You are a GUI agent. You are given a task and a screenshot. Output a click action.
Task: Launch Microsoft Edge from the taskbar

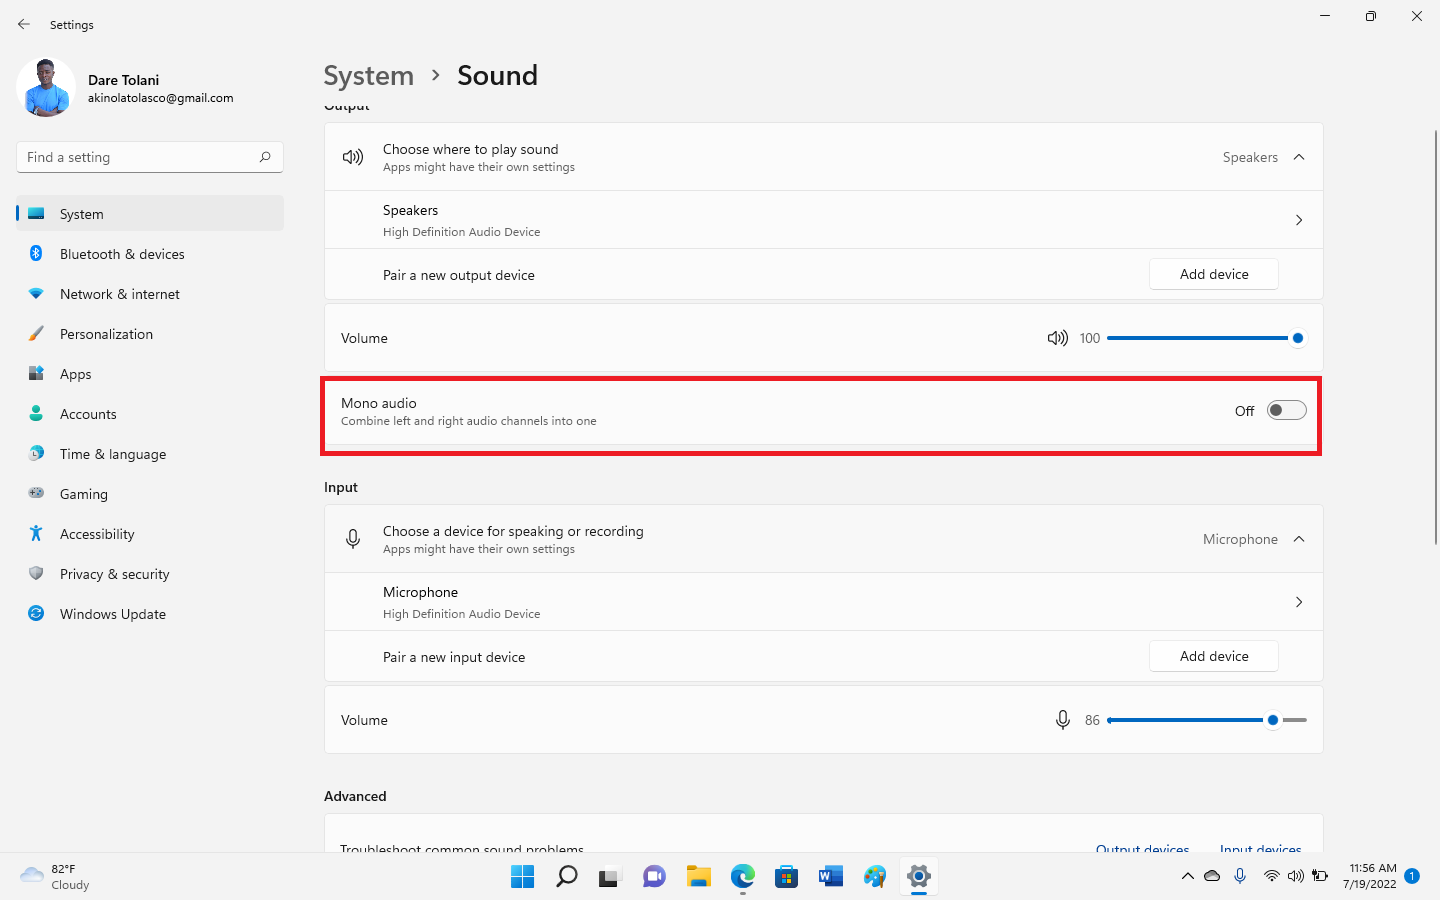tap(742, 877)
